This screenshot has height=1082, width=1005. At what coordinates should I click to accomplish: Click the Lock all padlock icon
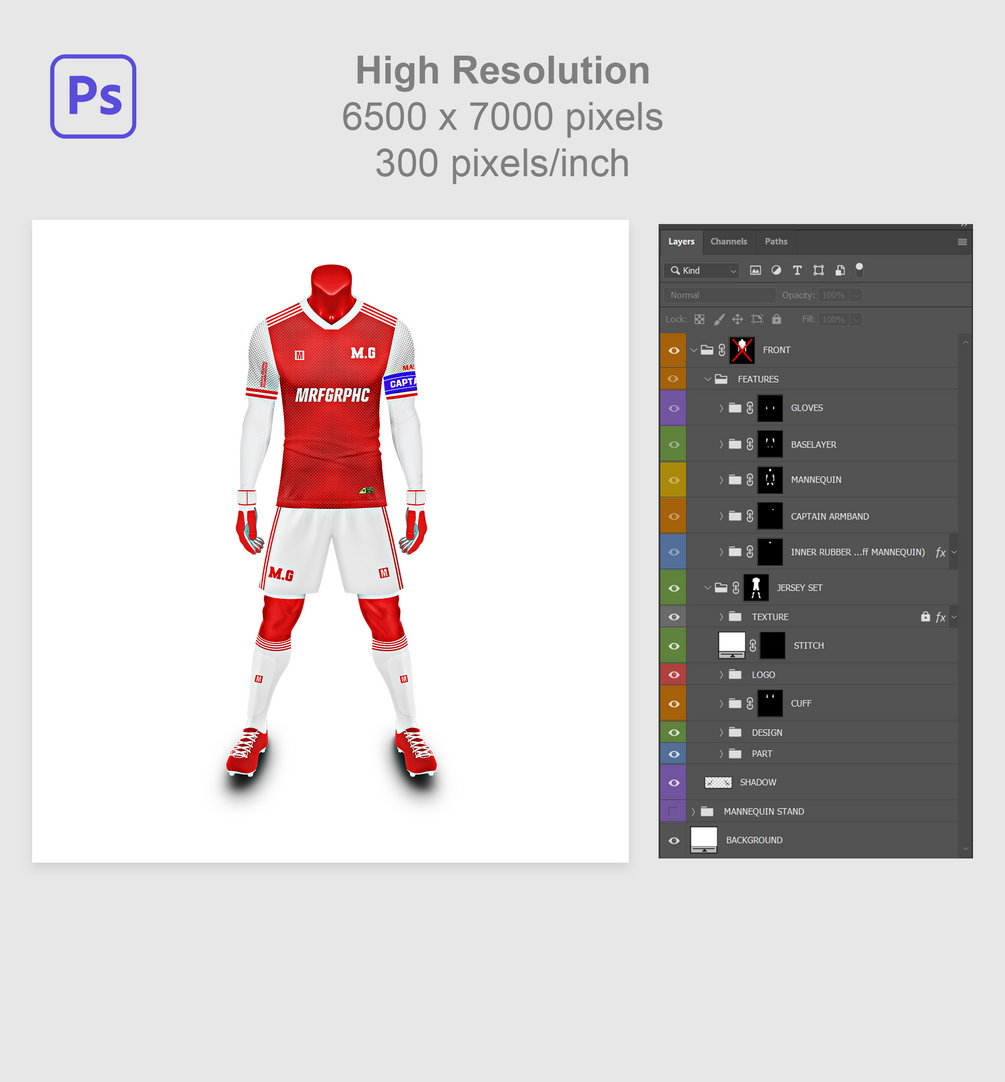tap(777, 319)
